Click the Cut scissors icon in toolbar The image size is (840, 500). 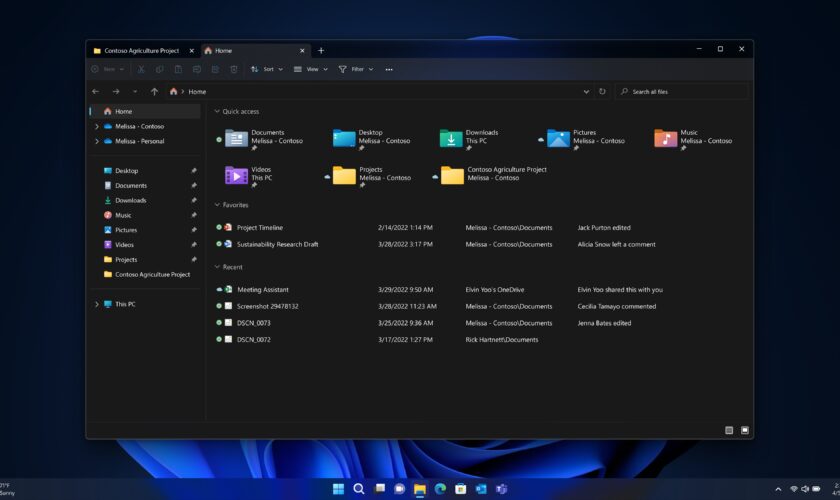pos(141,69)
